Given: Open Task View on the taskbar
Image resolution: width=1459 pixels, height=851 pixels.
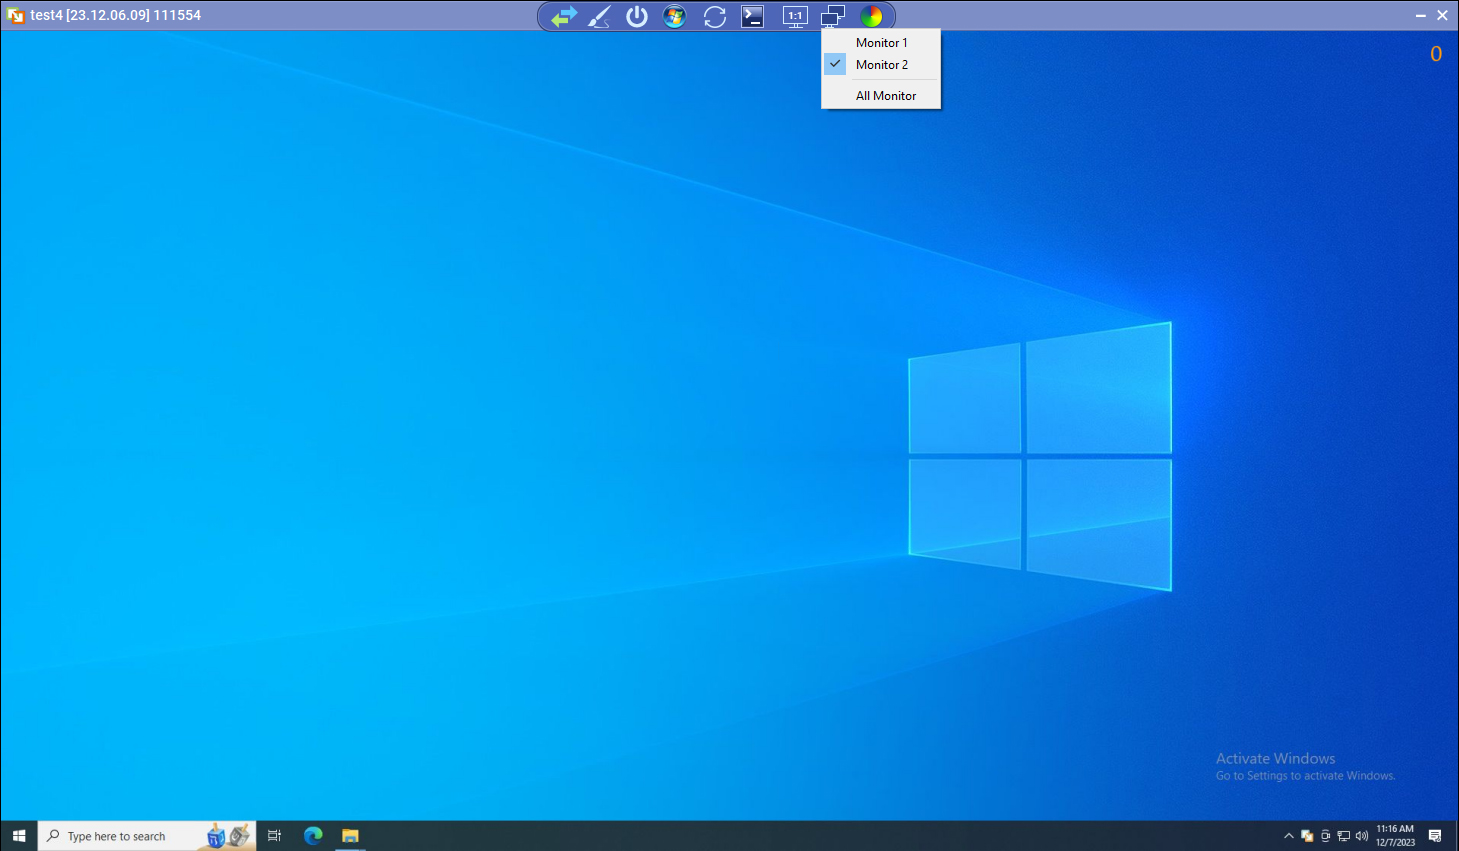Looking at the screenshot, I should [274, 836].
